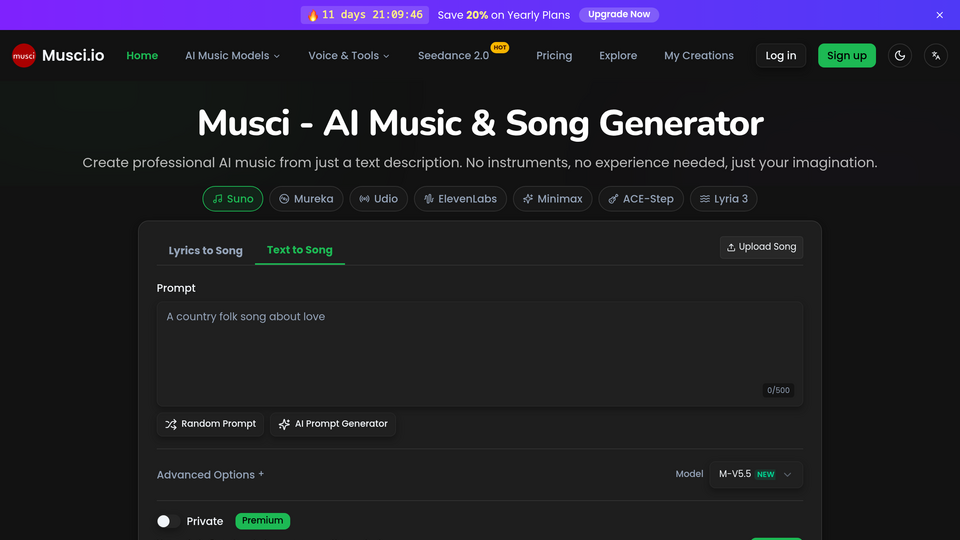Click the Upload Song button
Screen dimensions: 960x540
[x=761, y=247]
